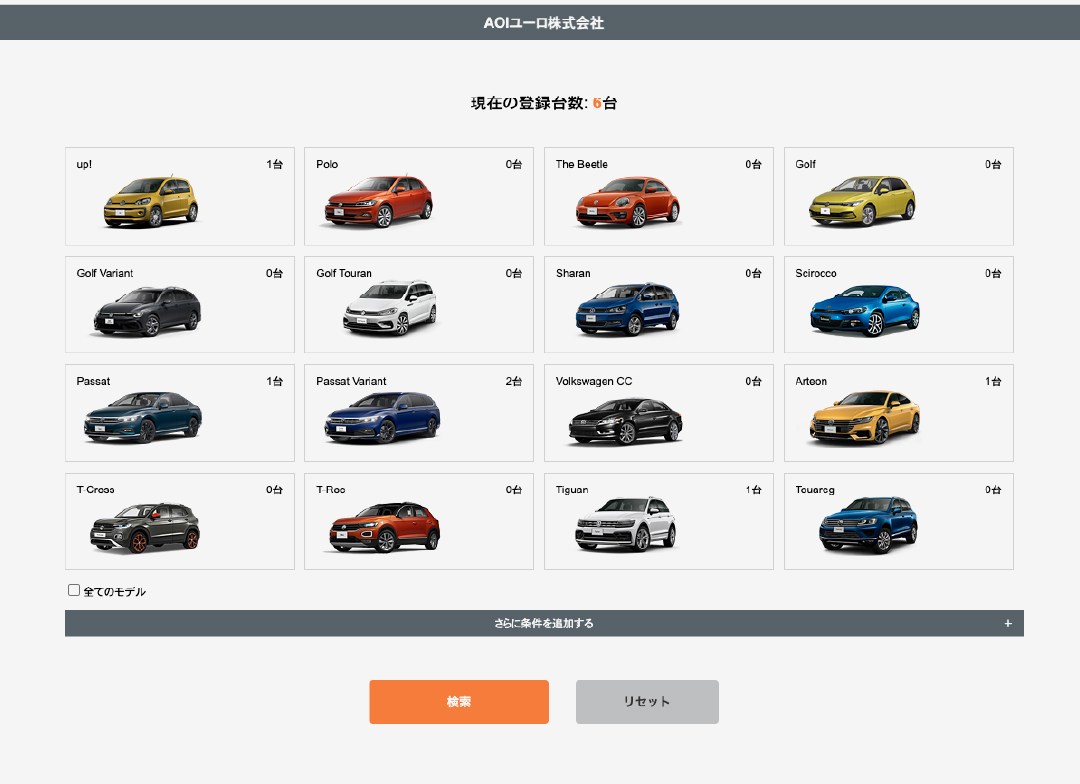Click the 1台 count on Arteon
Screen dimensions: 1080x784
tap(993, 381)
